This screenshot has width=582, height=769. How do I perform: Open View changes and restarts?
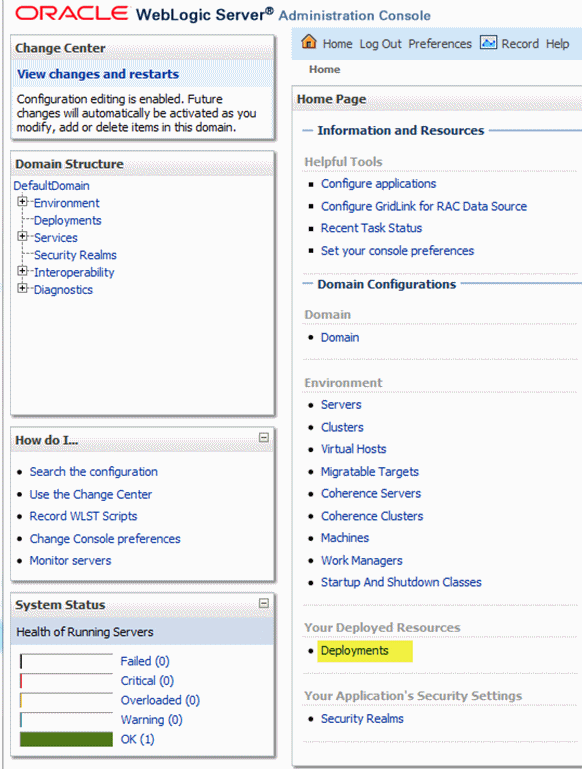tap(98, 74)
